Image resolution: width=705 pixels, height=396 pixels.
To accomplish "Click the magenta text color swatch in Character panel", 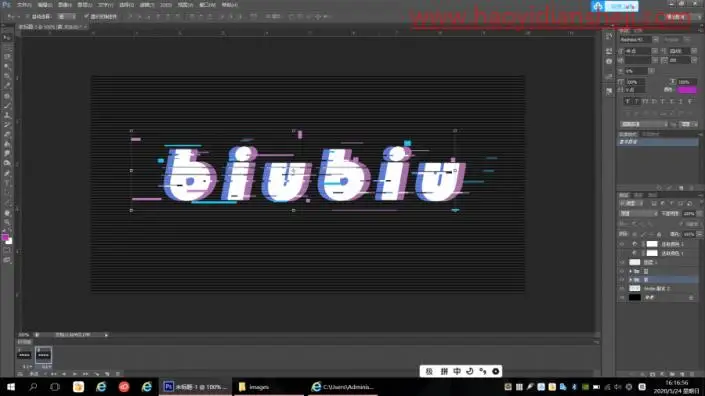I will point(687,90).
